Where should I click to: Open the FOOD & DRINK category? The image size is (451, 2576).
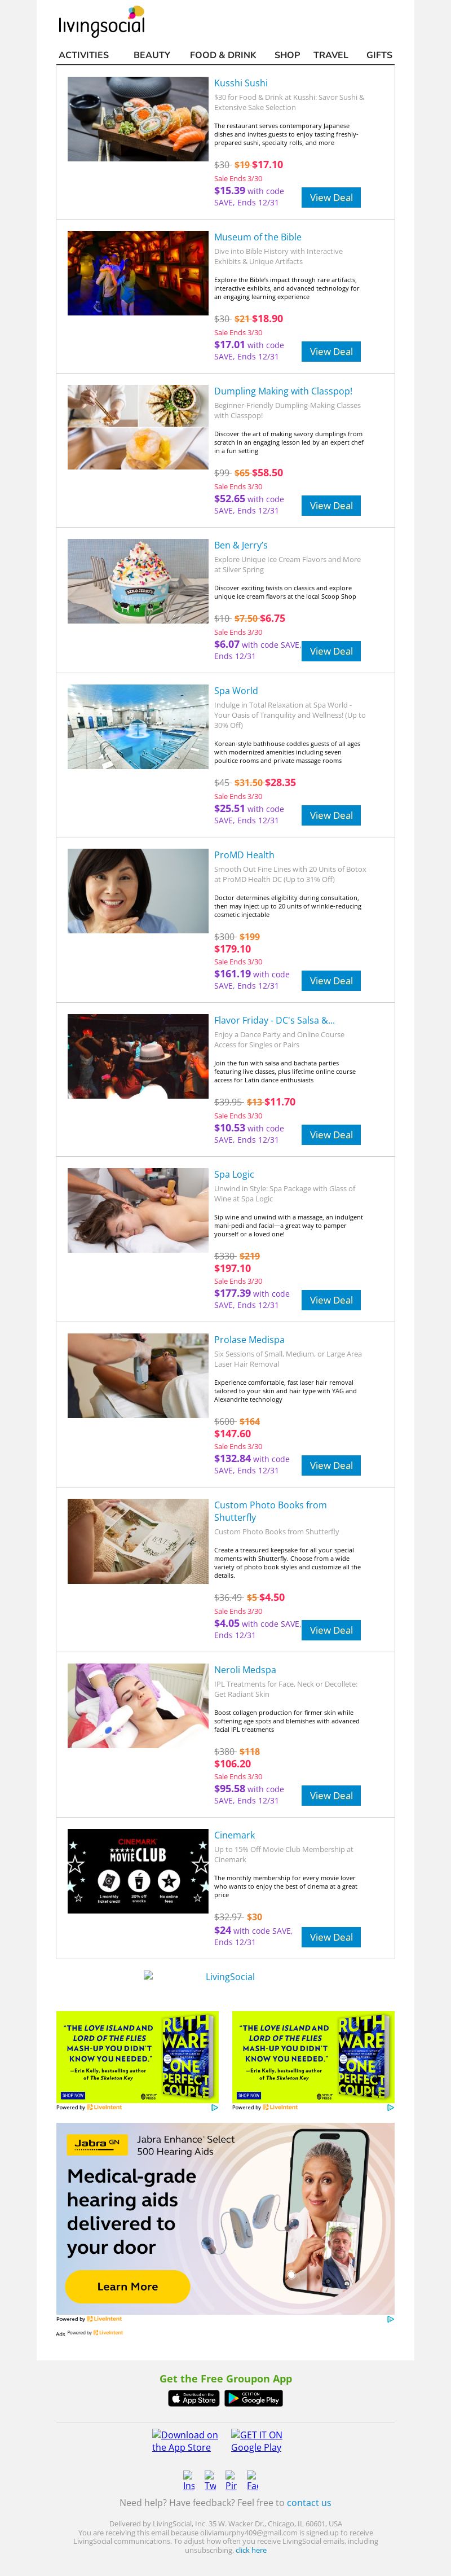[223, 55]
